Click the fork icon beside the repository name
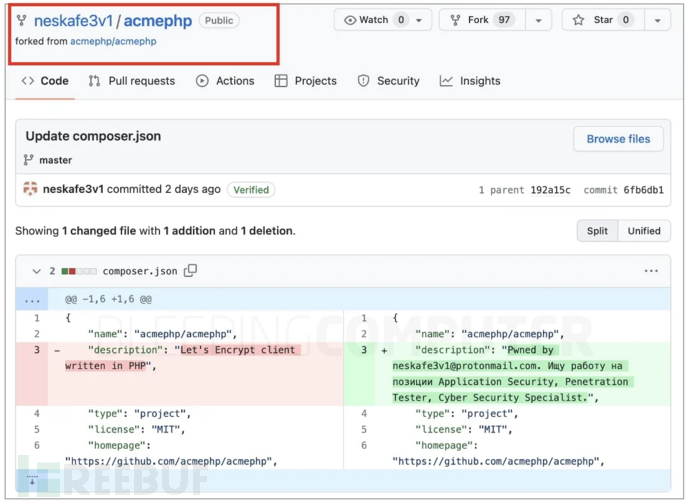The image size is (690, 504). pyautogui.click(x=22, y=21)
